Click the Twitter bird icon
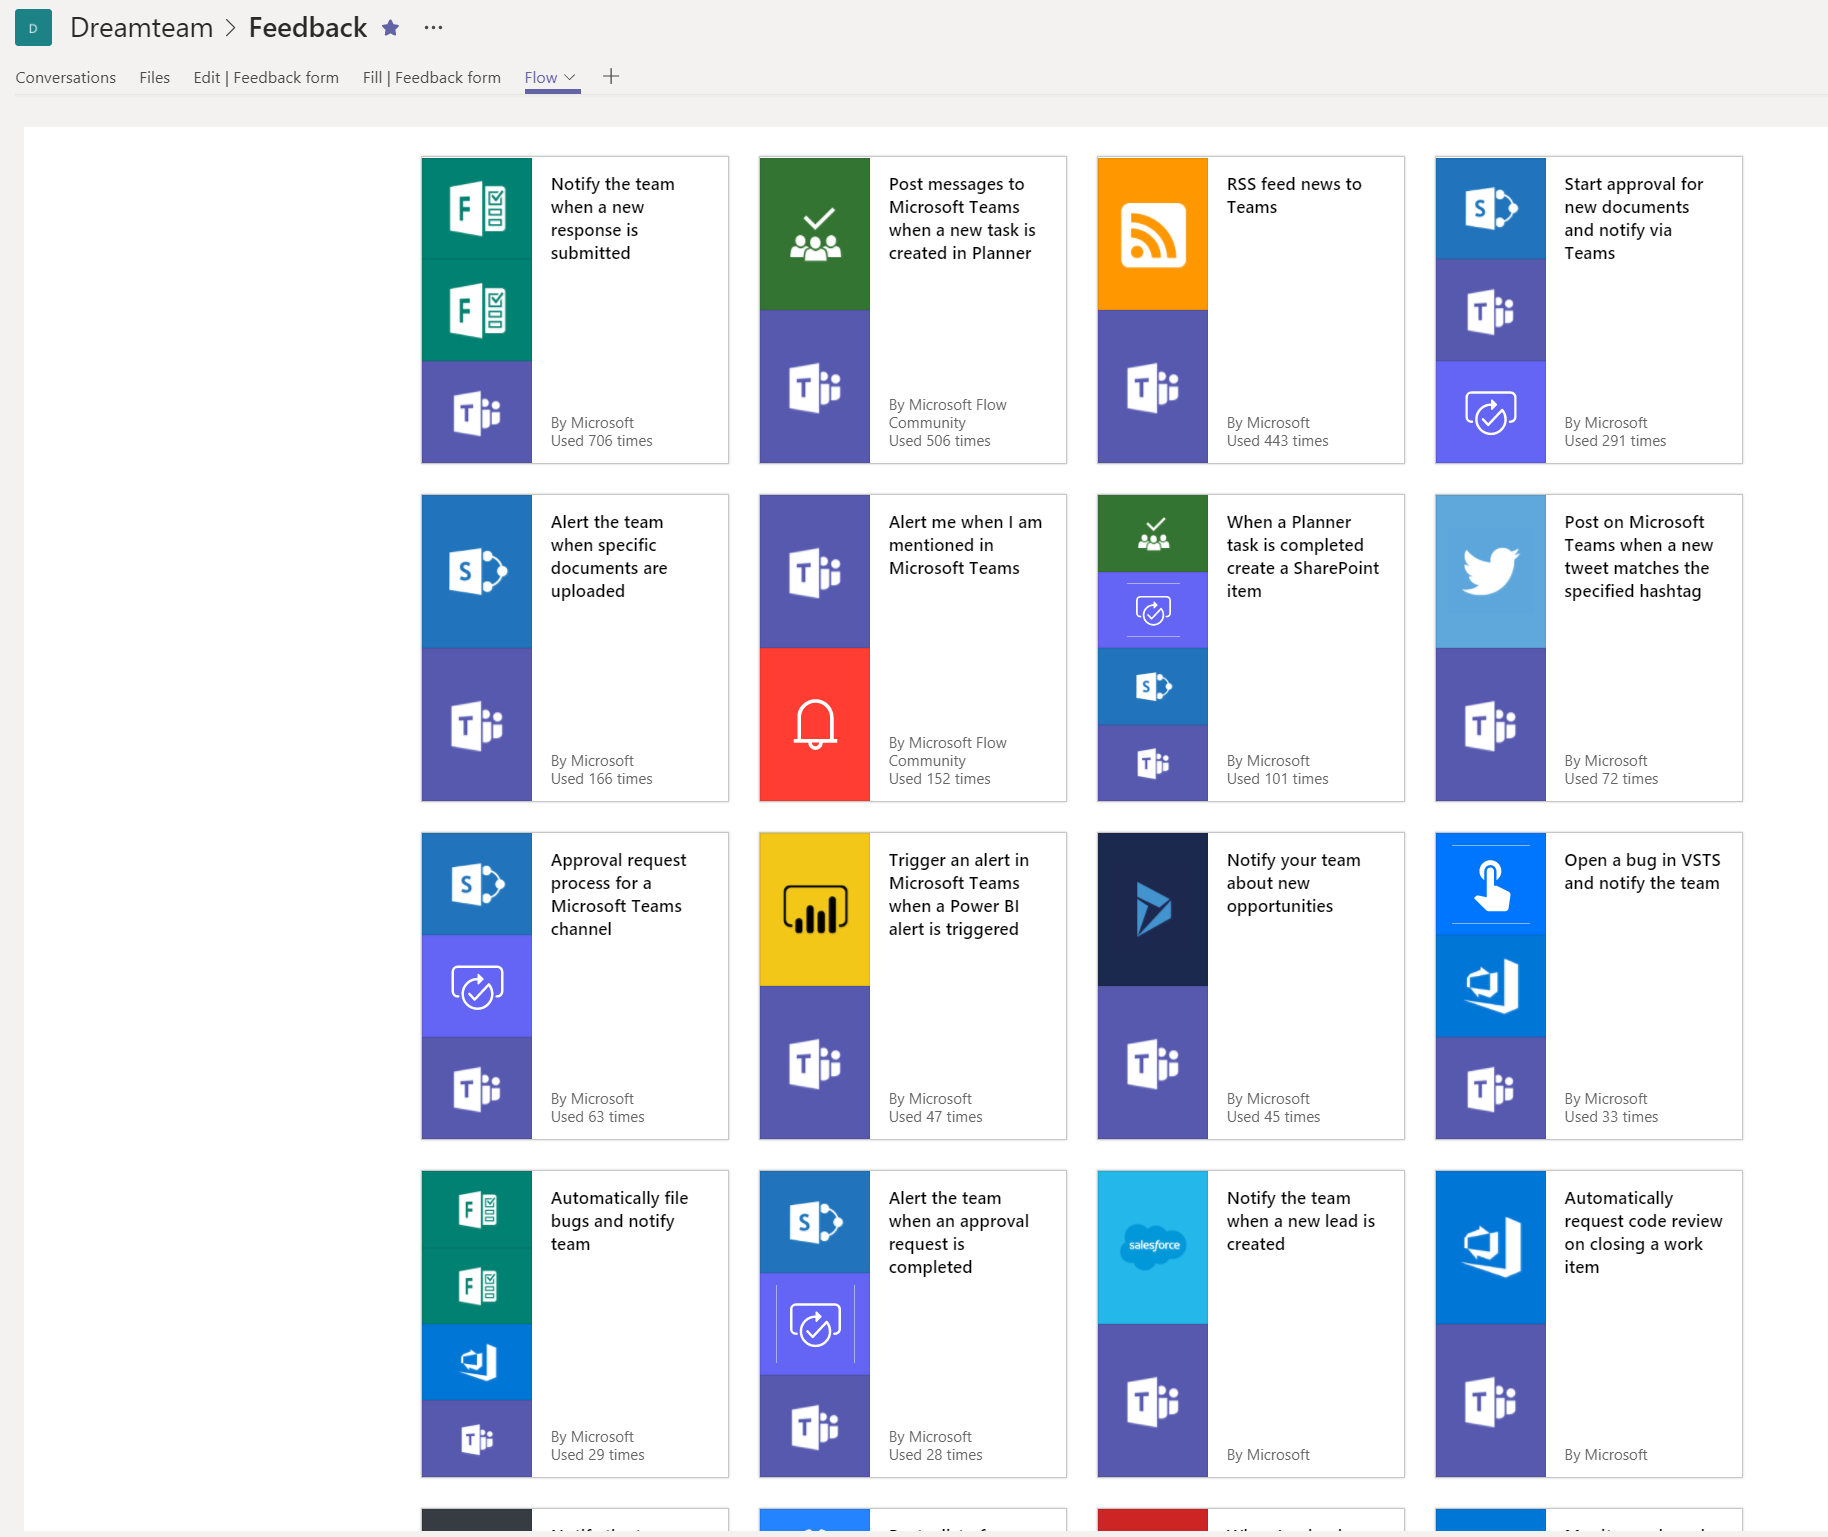Image resolution: width=1828 pixels, height=1537 pixels. (x=1490, y=571)
